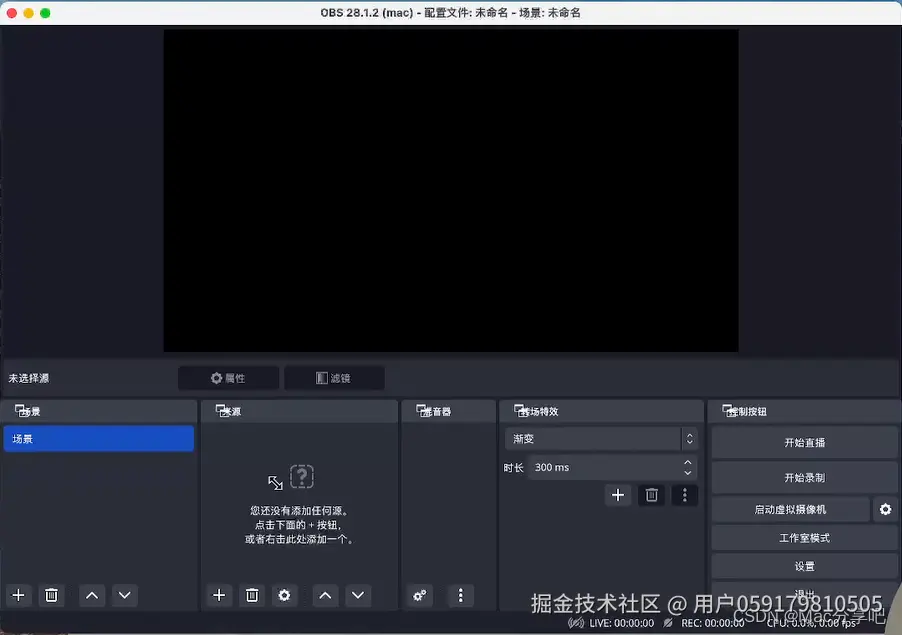Open source properties with the gear icon
The width and height of the screenshot is (902, 635).
285,595
